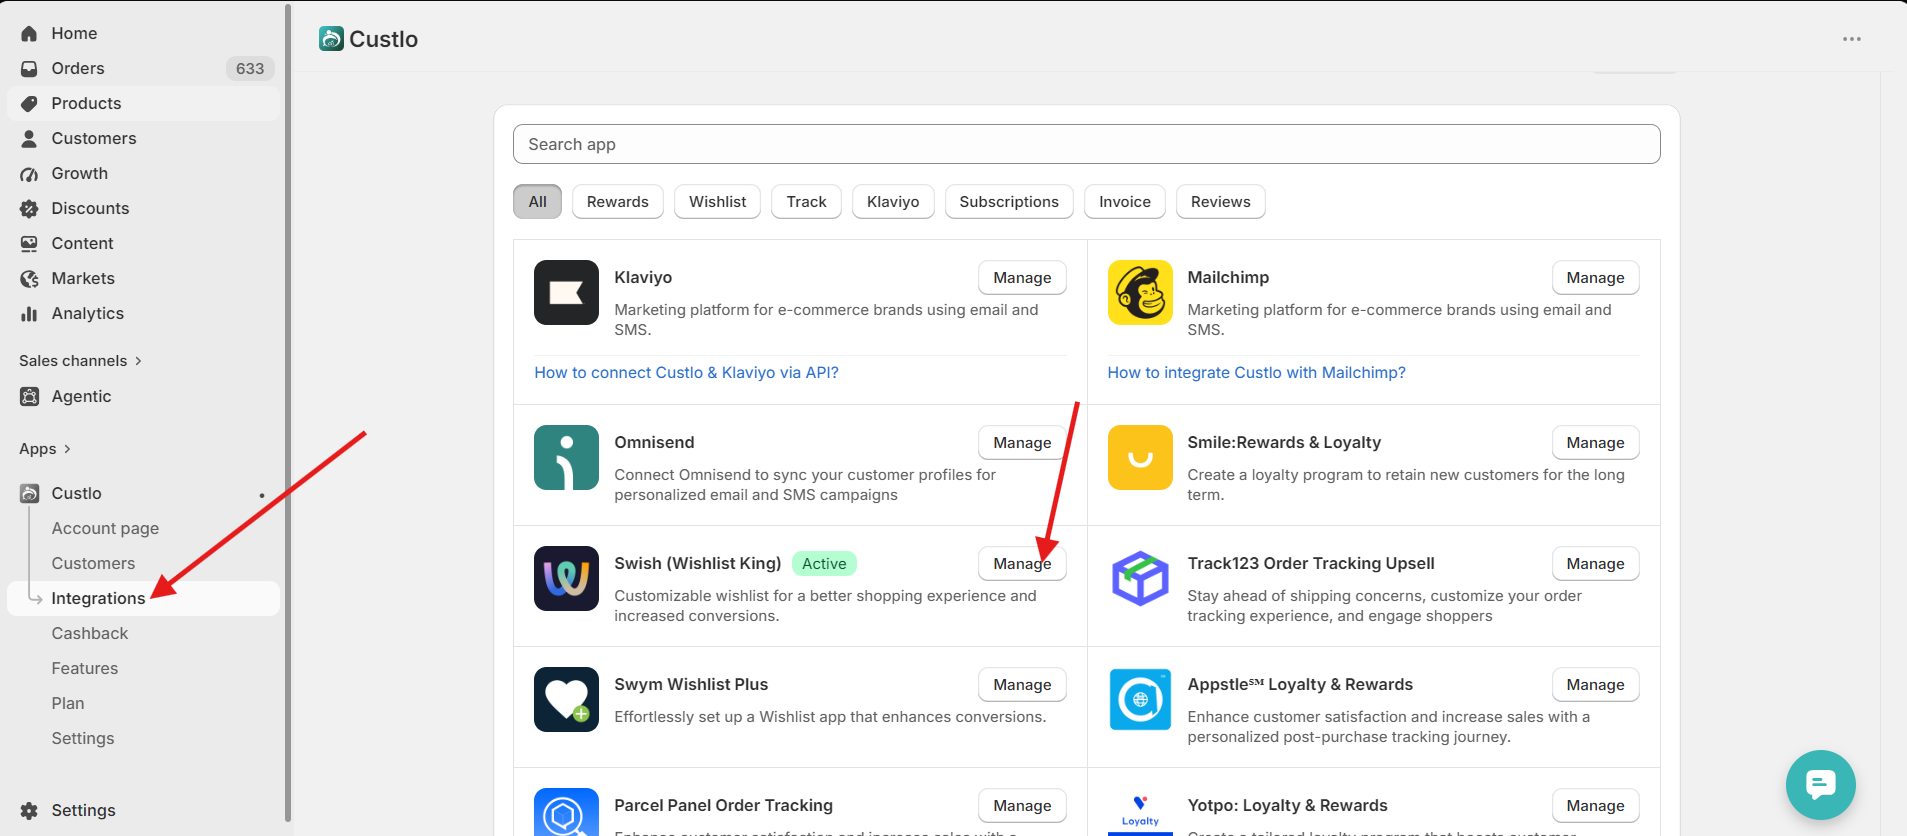This screenshot has height=836, width=1907.
Task: Click the Agentic channel icon
Action: tap(30, 397)
